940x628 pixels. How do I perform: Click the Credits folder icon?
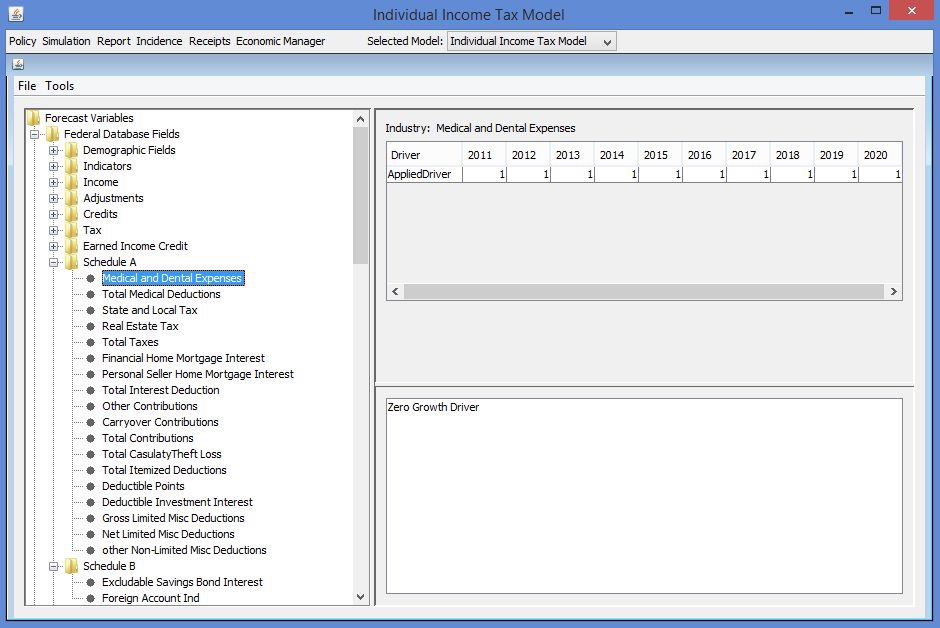72,214
